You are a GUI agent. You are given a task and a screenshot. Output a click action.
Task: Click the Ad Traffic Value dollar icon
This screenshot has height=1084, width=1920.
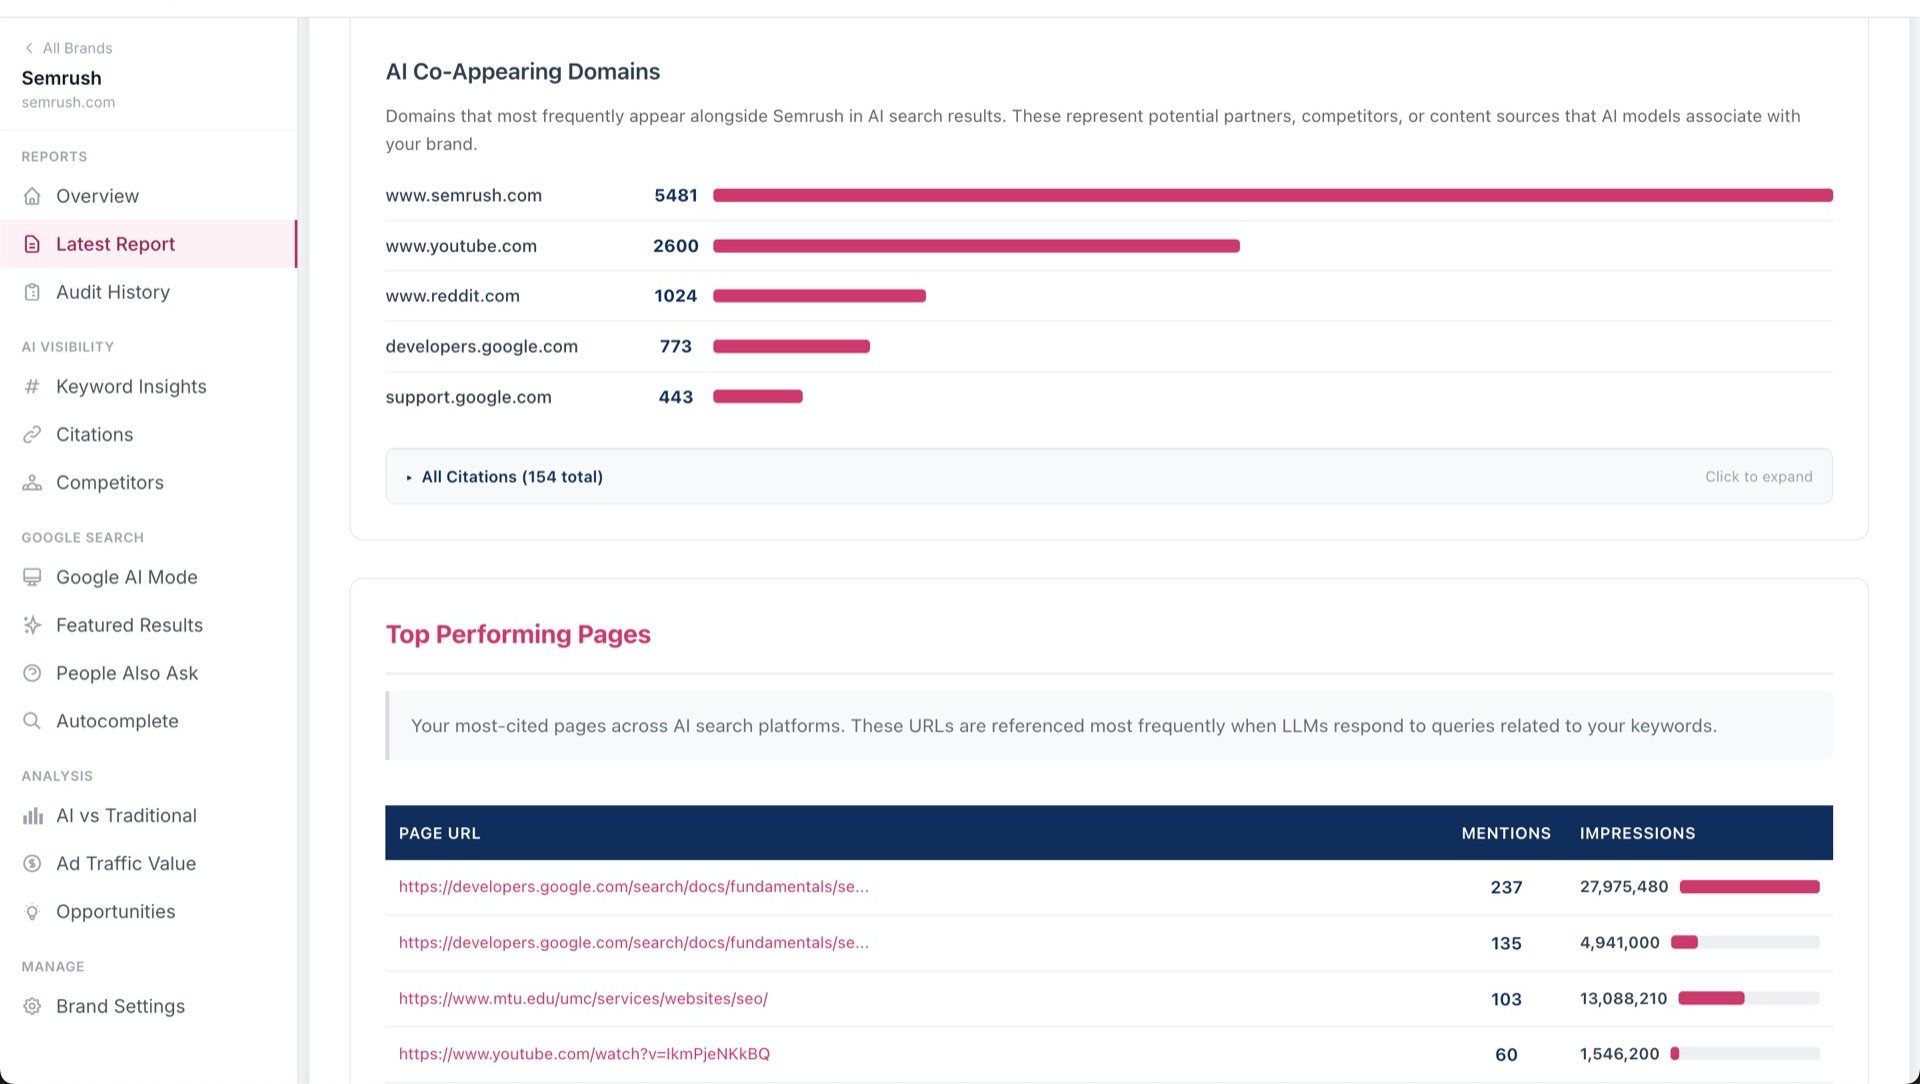click(x=32, y=863)
